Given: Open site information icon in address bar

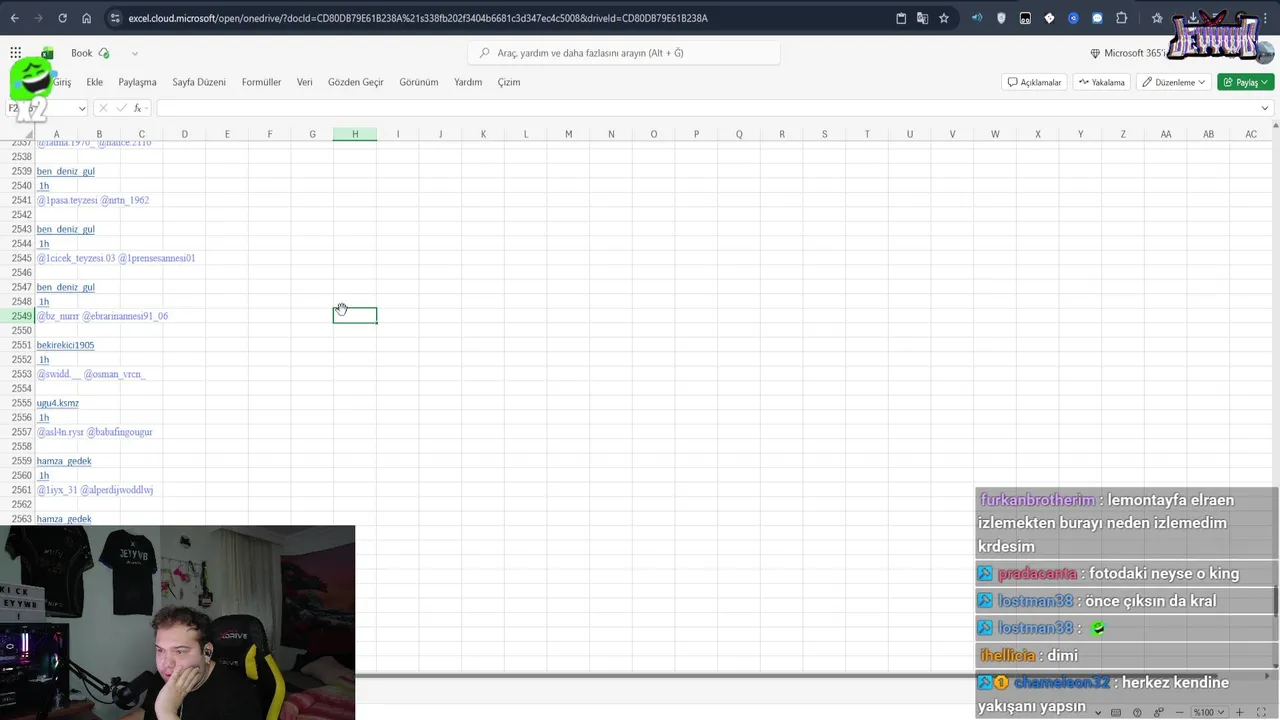Looking at the screenshot, I should point(115,18).
